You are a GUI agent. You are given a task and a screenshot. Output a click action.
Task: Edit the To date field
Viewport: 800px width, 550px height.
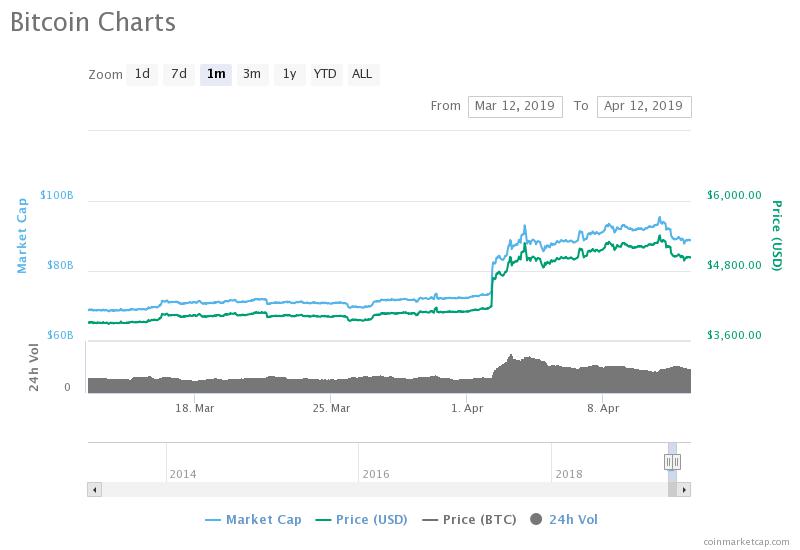[643, 106]
